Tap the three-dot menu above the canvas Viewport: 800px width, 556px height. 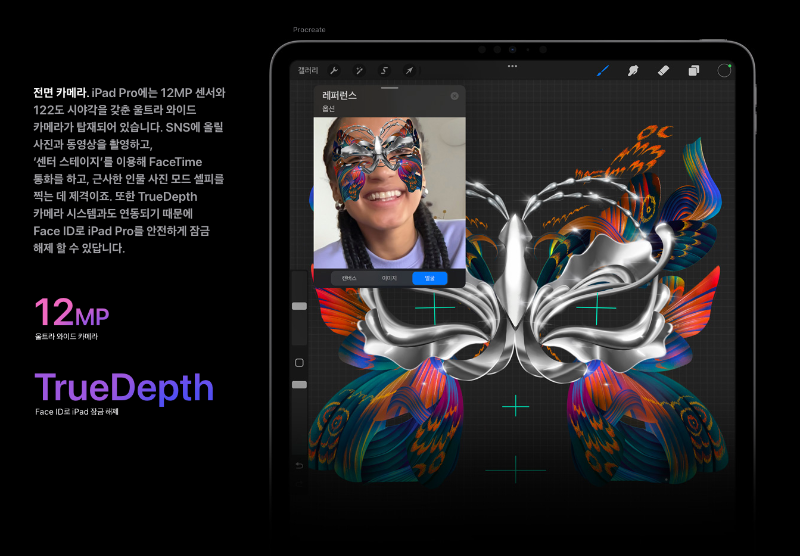pyautogui.click(x=512, y=66)
